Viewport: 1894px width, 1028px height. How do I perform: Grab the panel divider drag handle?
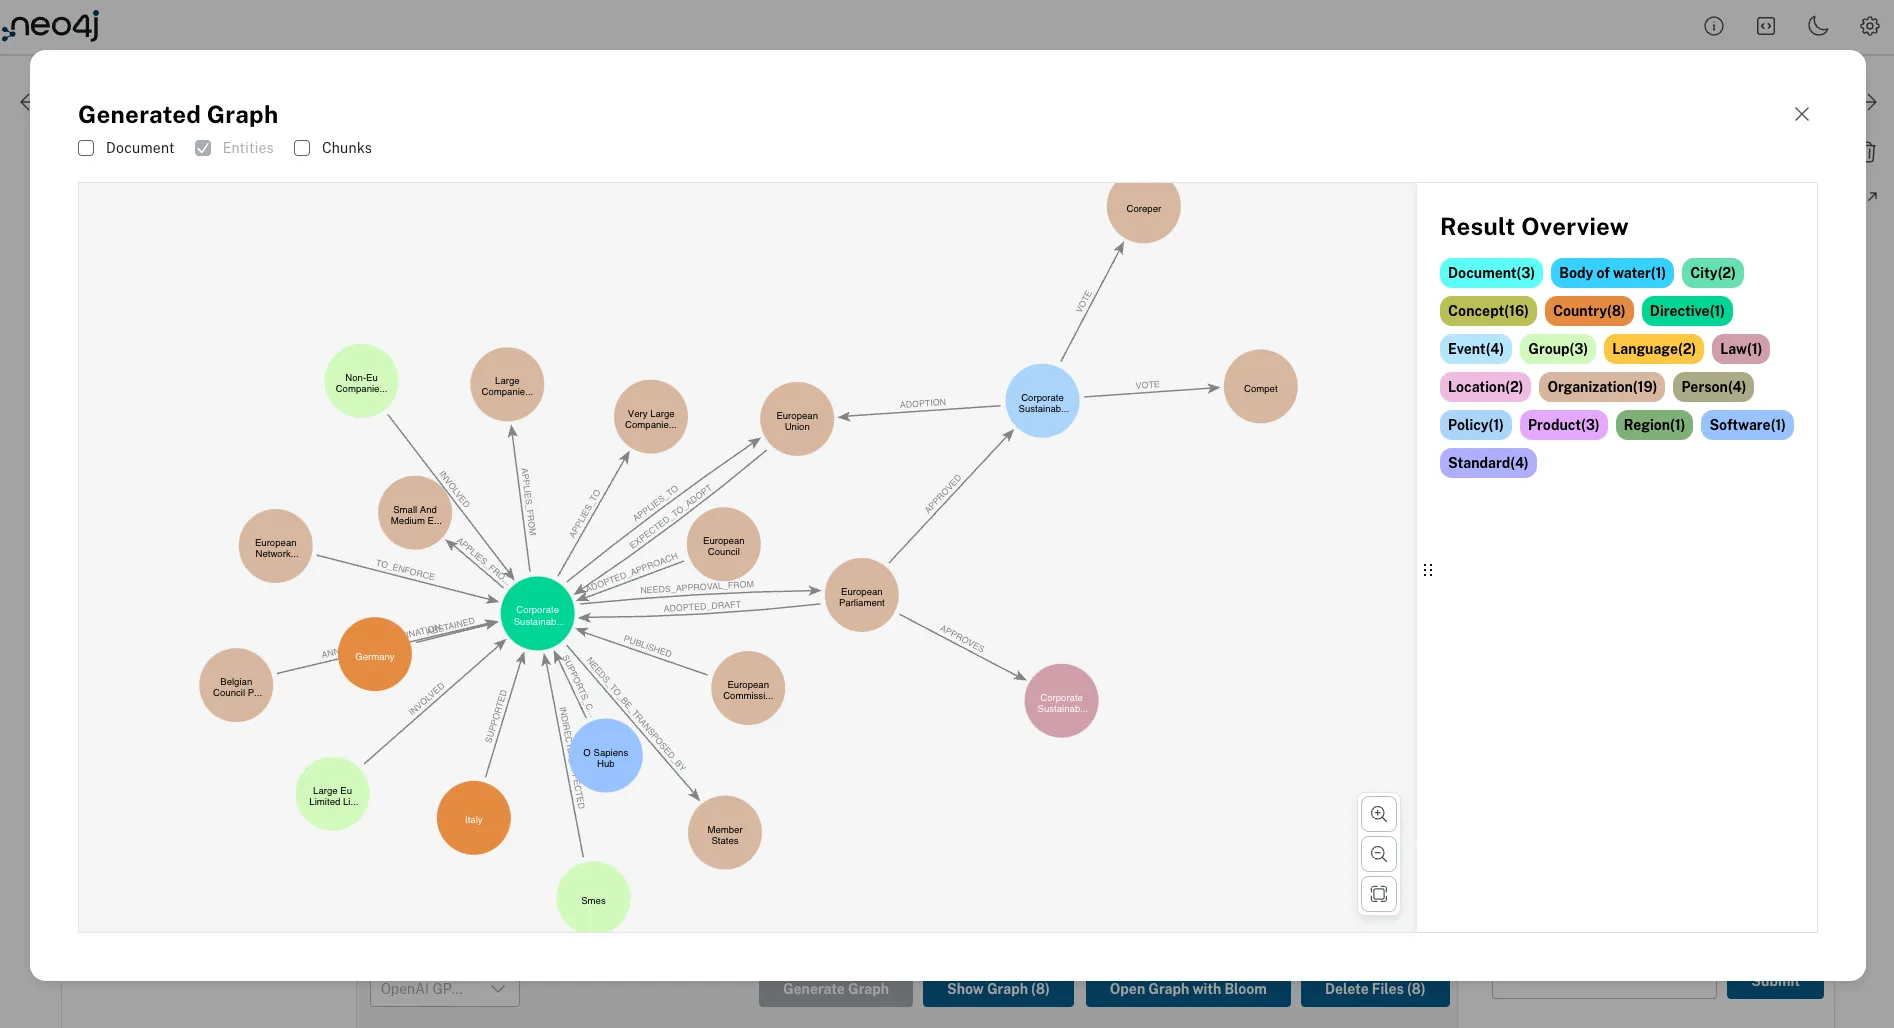pos(1428,570)
